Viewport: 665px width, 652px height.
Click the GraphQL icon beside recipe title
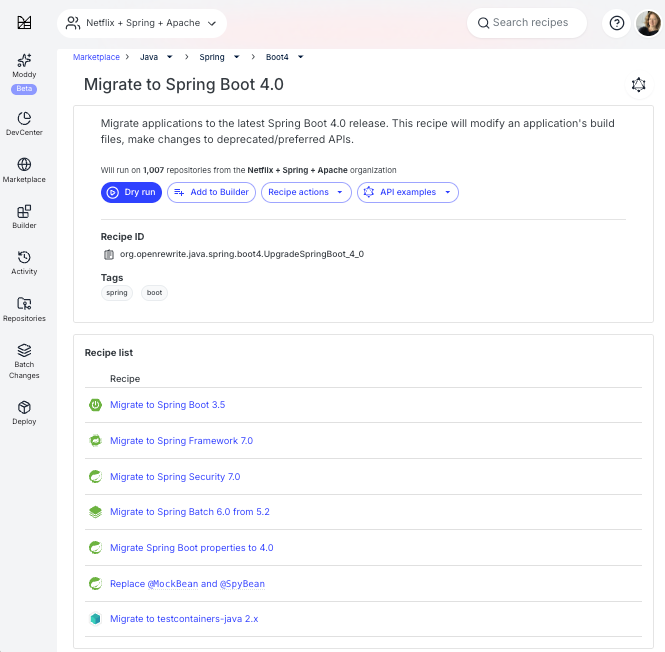[x=638, y=85]
